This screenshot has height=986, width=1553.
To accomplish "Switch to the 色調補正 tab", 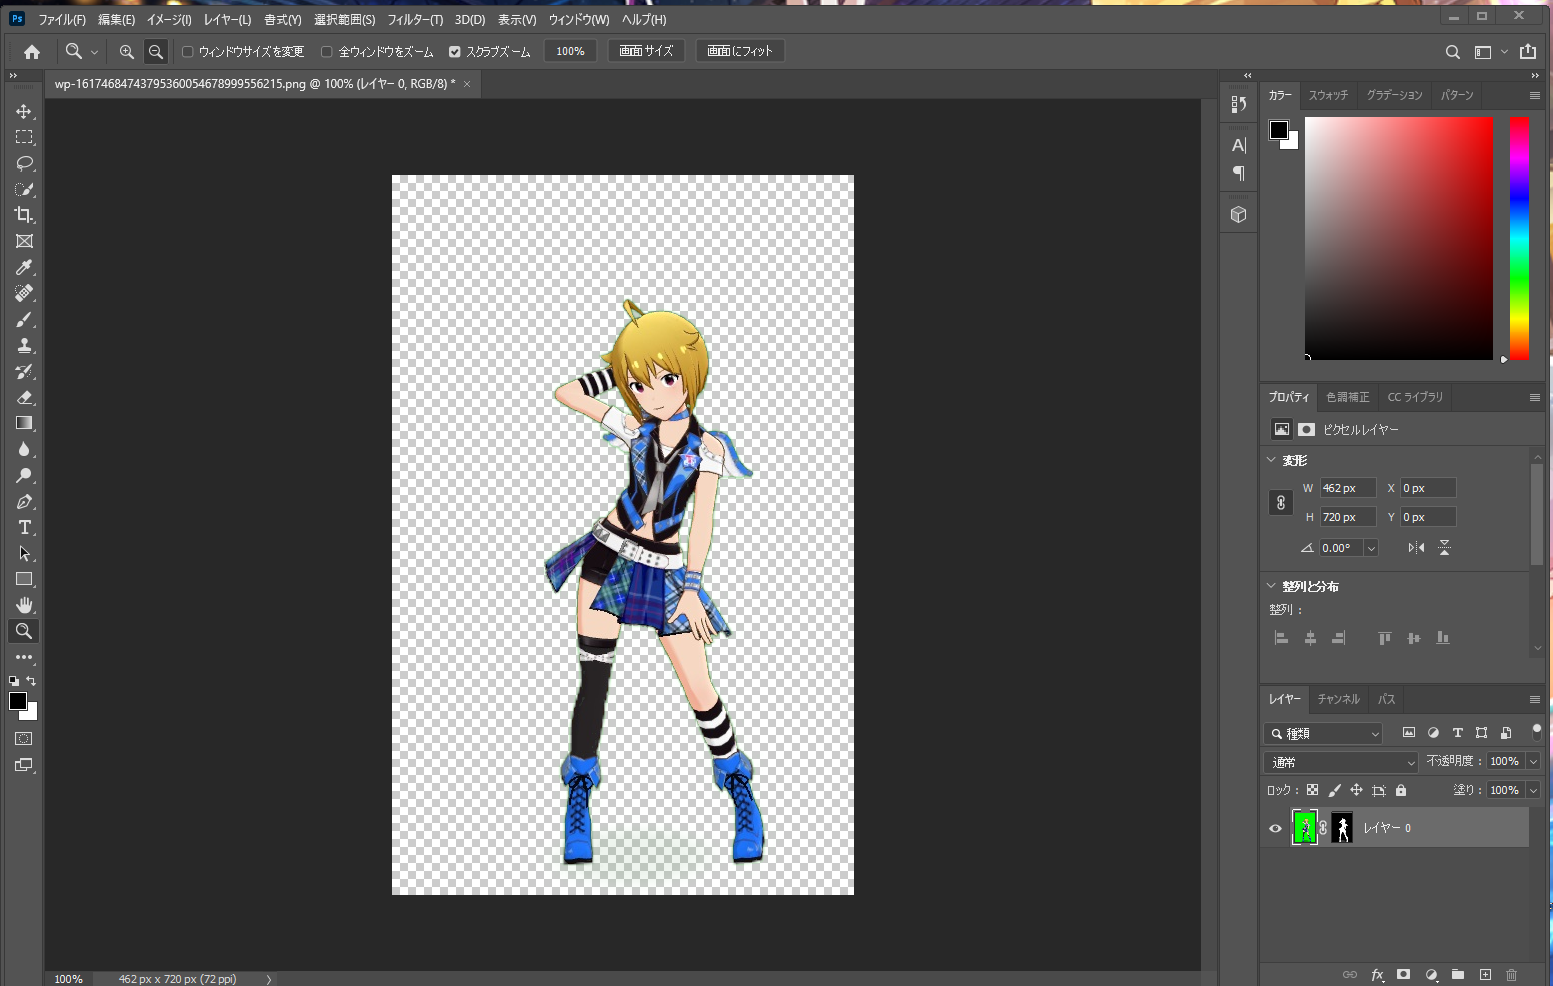I will (x=1347, y=397).
